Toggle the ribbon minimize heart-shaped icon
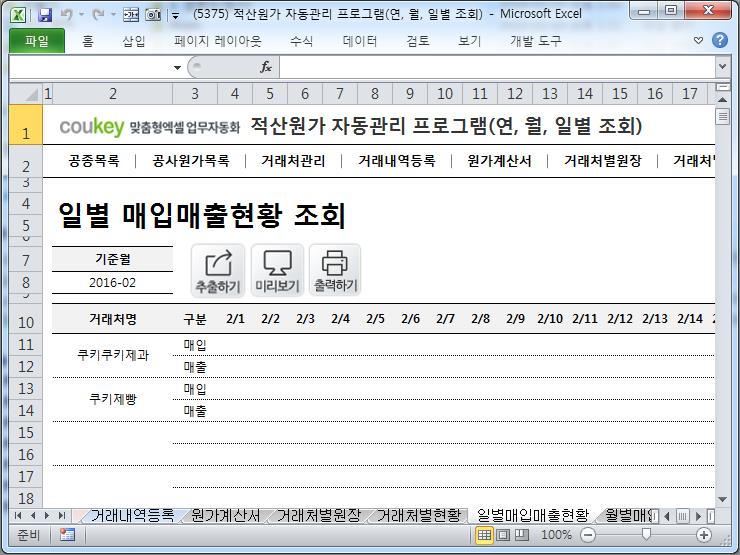This screenshot has height=555, width=740. [x=698, y=41]
